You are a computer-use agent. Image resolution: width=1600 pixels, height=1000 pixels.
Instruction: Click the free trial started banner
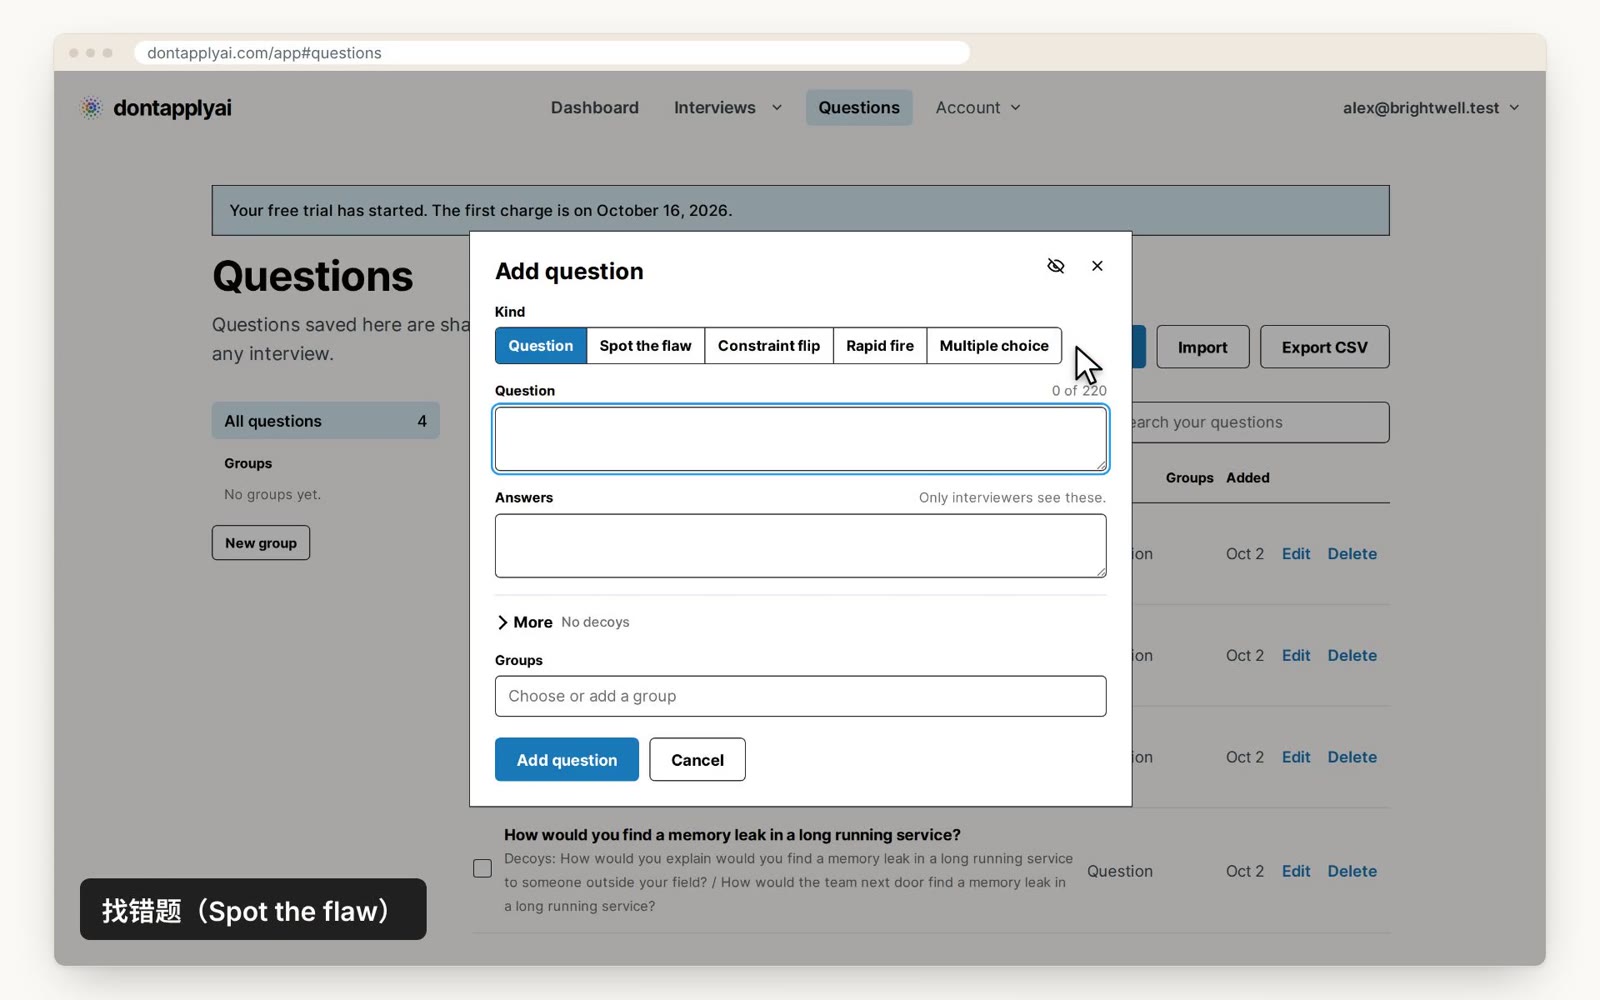[800, 210]
